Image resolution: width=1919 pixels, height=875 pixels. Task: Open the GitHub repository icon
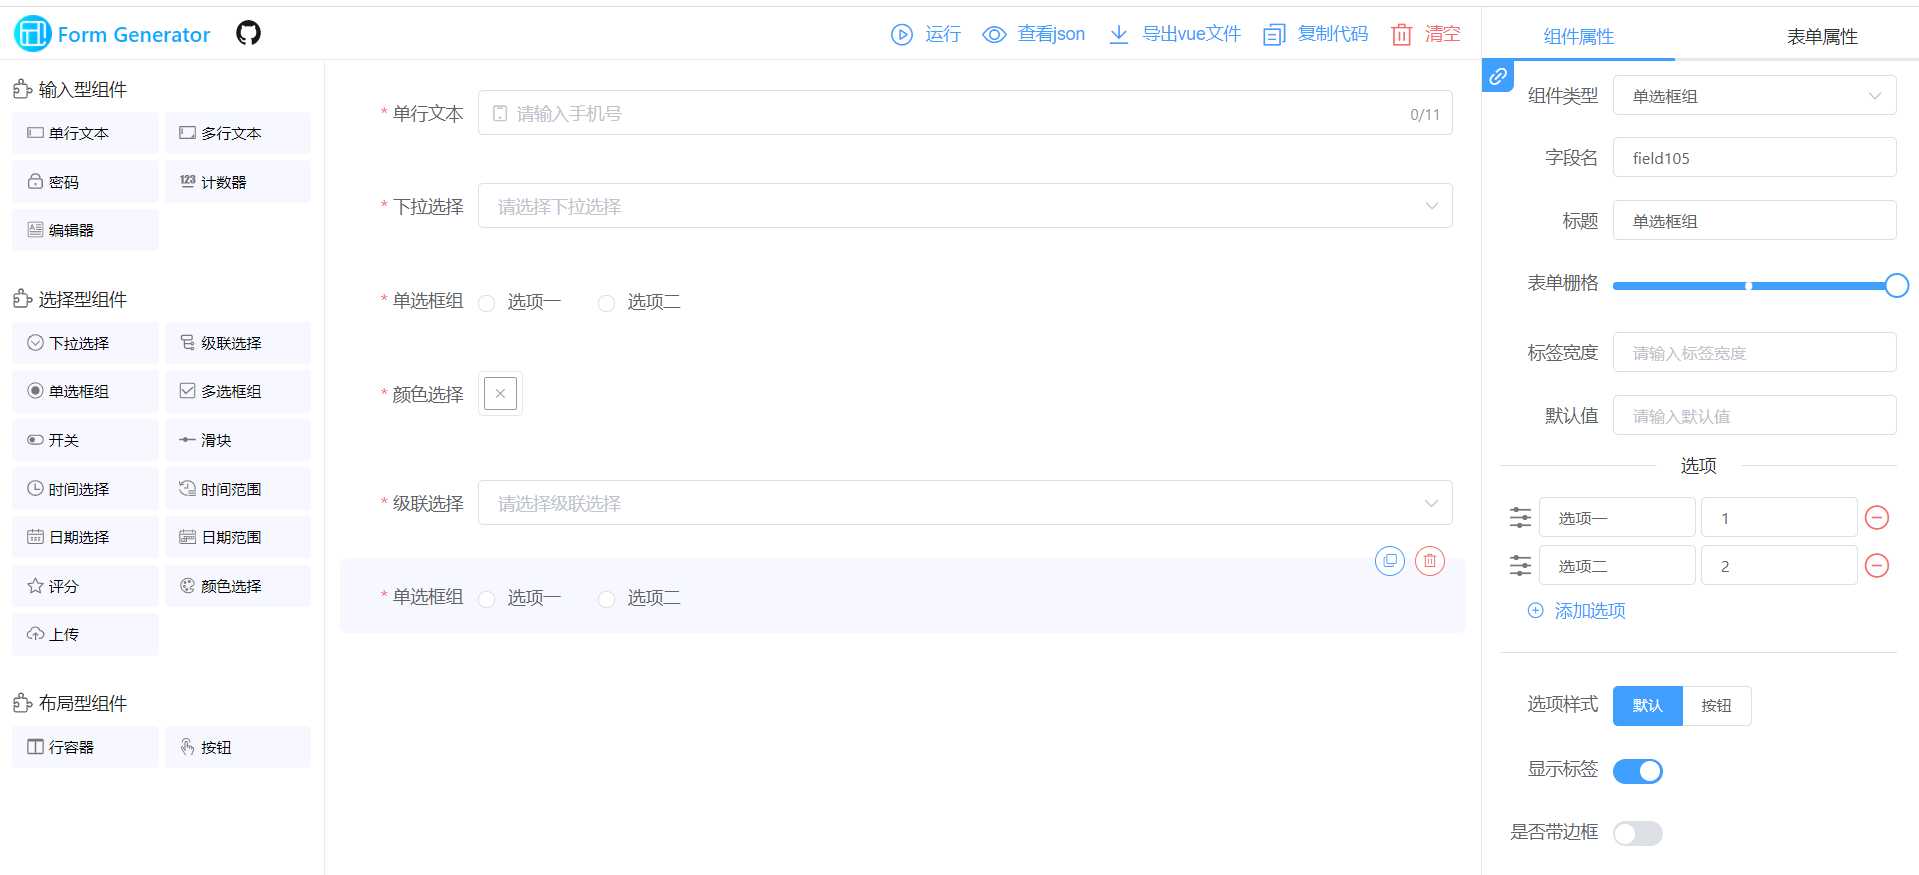[x=248, y=33]
